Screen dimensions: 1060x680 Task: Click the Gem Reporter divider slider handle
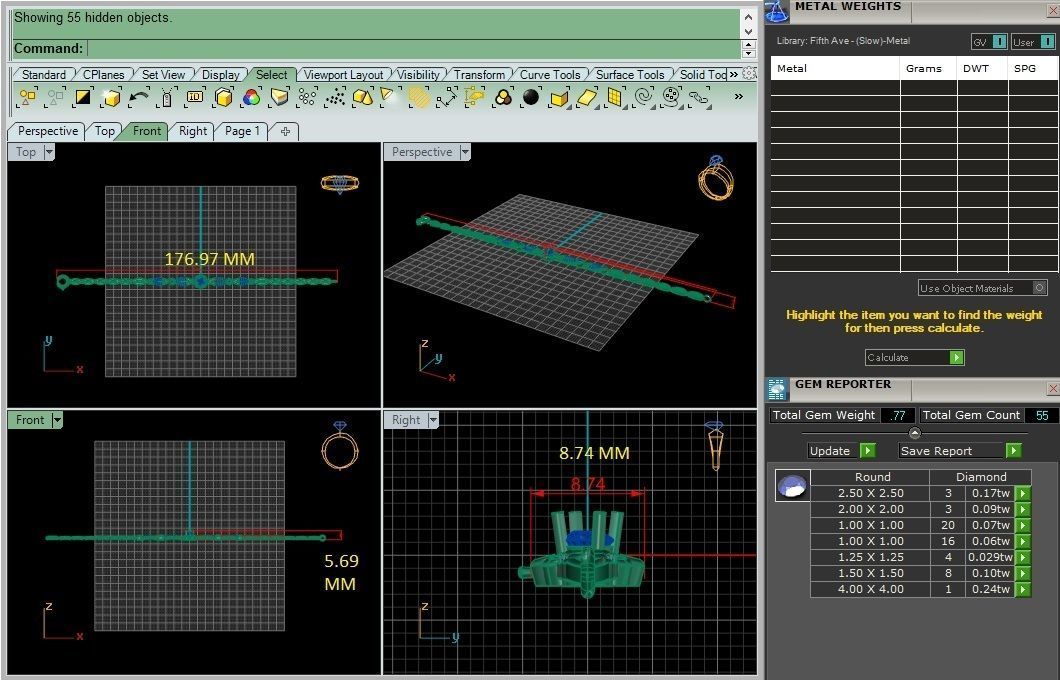(x=915, y=433)
